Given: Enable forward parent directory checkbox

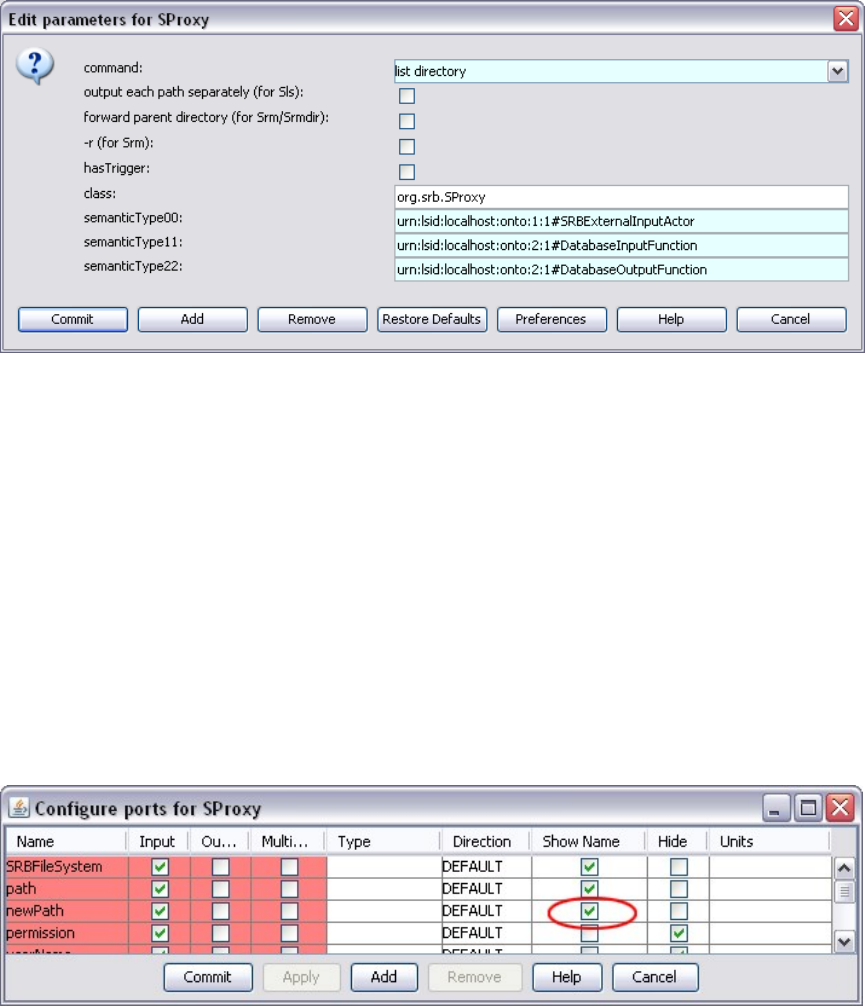Looking at the screenshot, I should pyautogui.click(x=407, y=121).
